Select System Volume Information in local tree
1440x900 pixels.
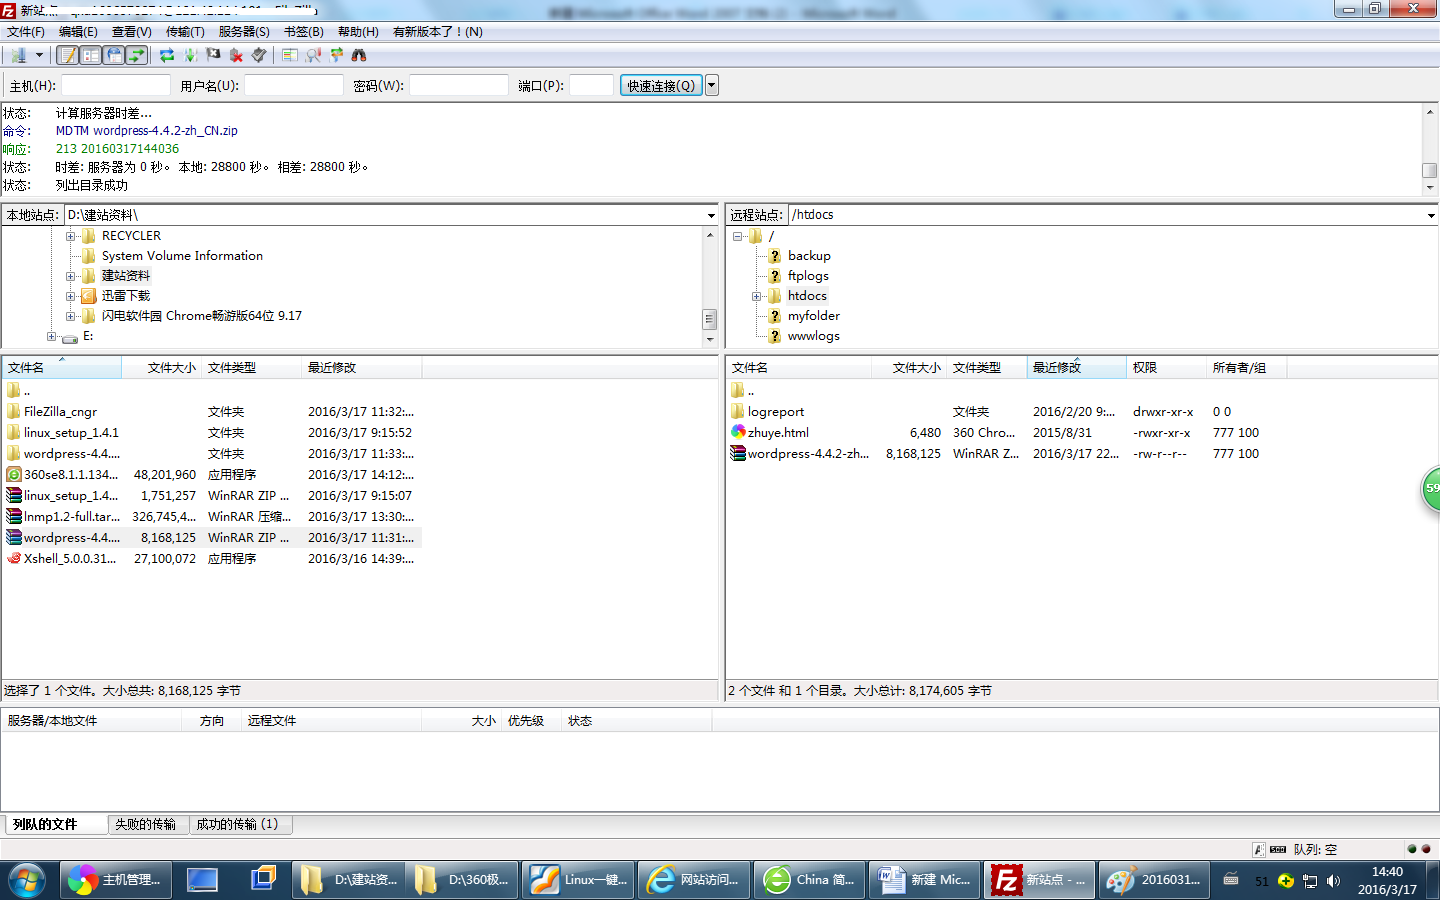(x=182, y=256)
